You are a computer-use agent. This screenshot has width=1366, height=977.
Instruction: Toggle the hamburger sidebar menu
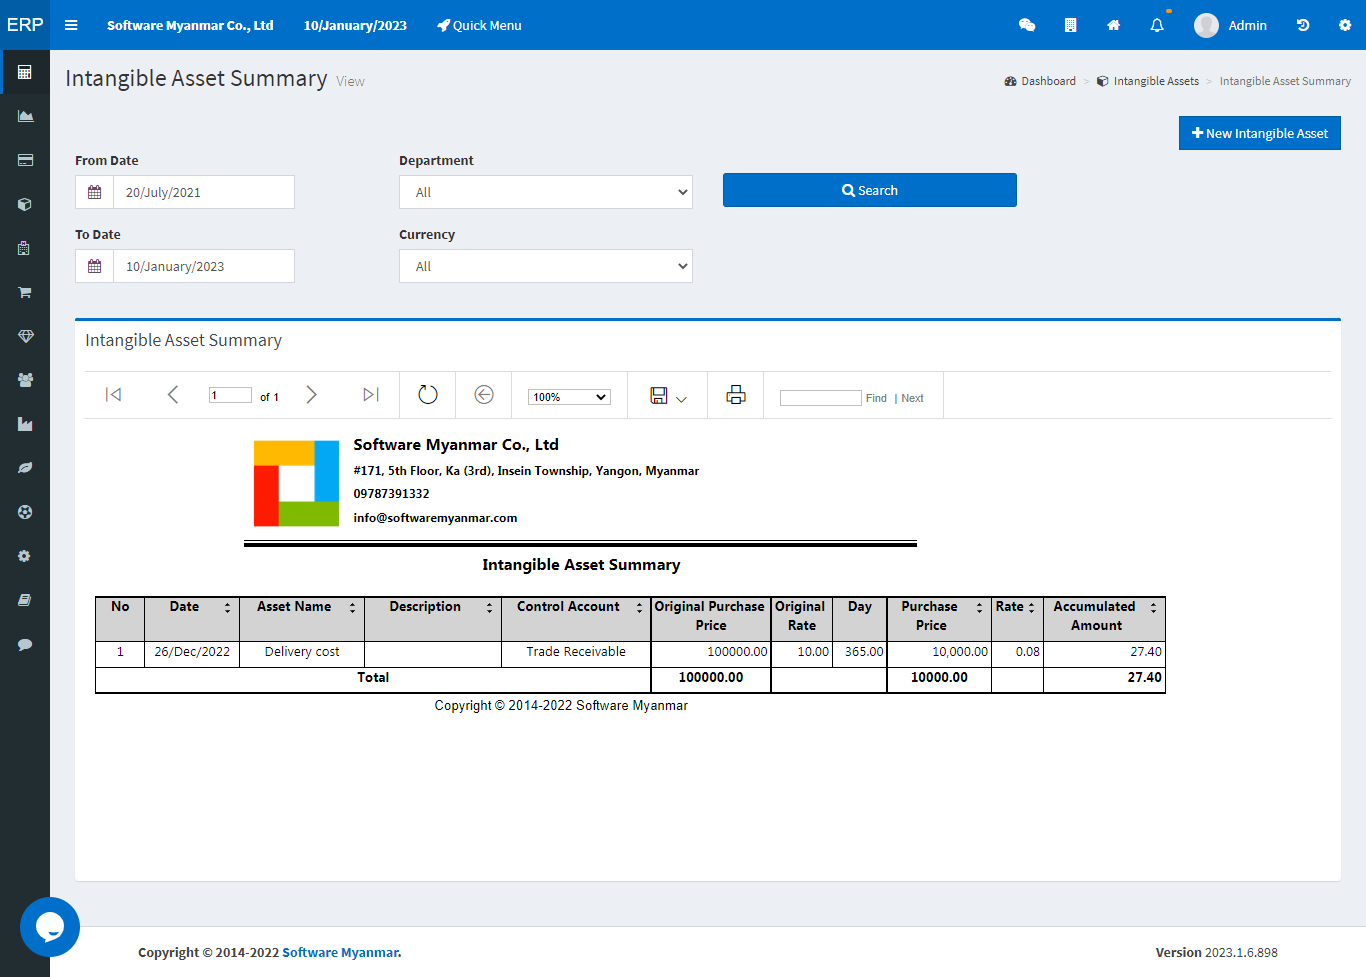(x=71, y=25)
